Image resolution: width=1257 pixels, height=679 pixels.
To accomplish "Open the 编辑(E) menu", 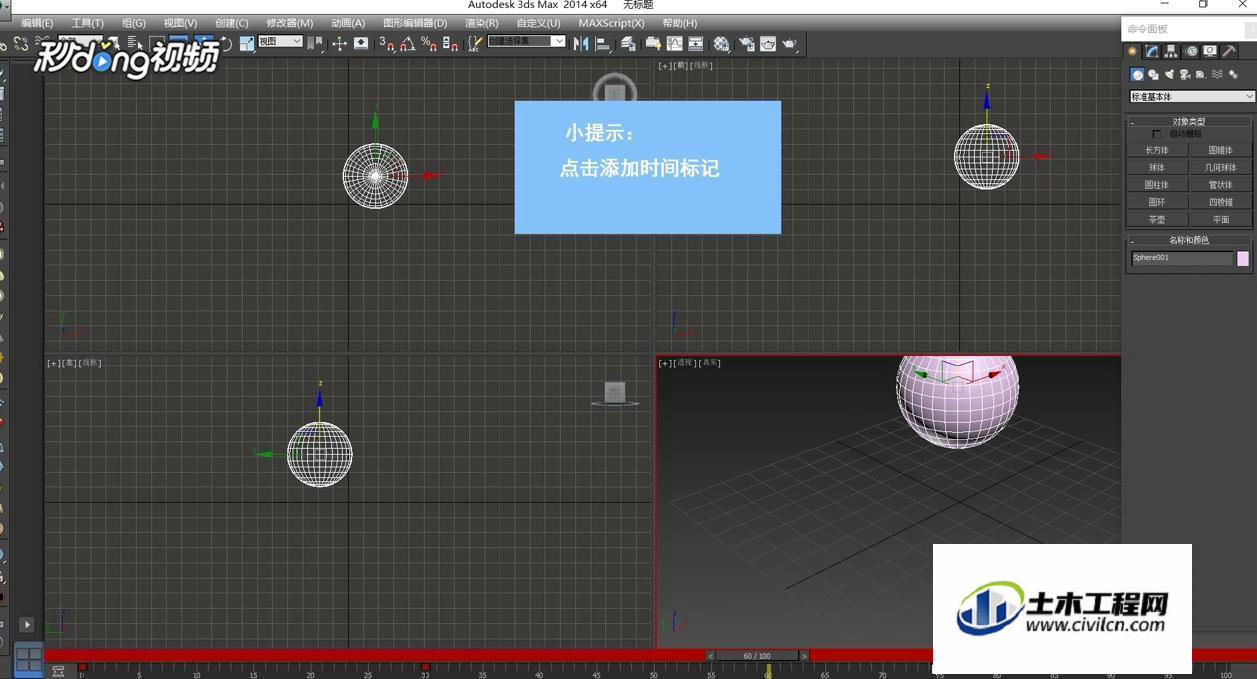I will click(37, 23).
